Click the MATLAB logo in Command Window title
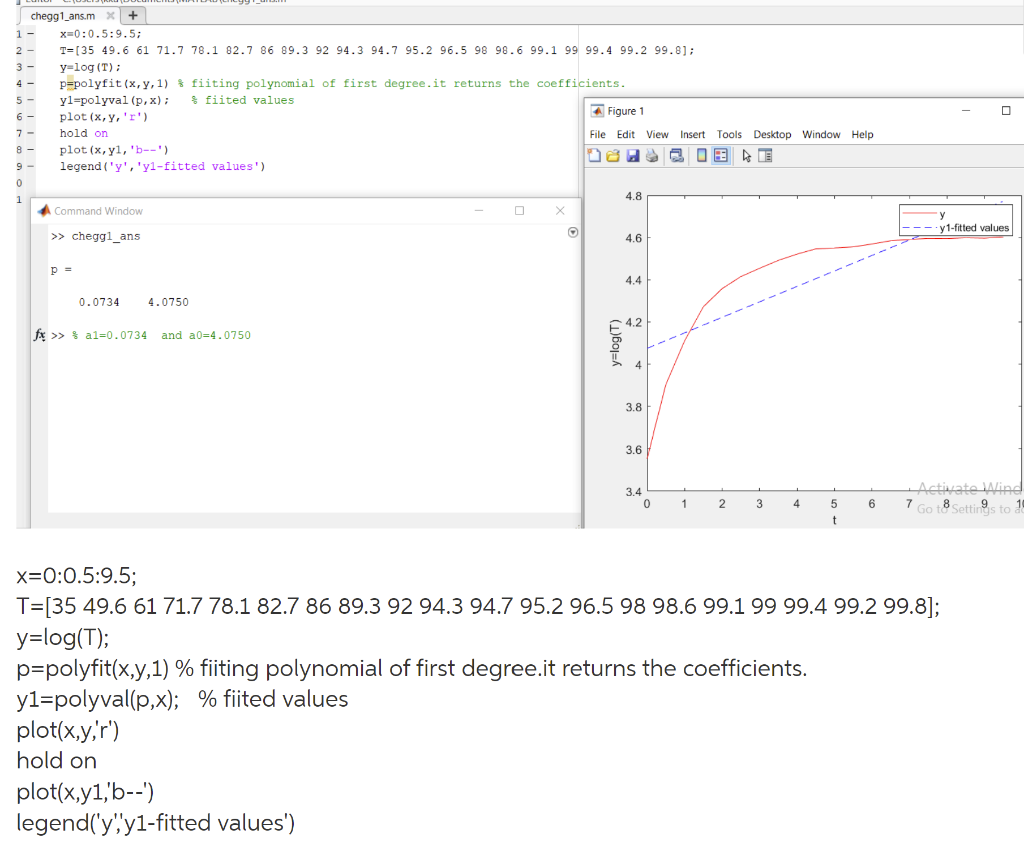1024x864 pixels. point(44,210)
